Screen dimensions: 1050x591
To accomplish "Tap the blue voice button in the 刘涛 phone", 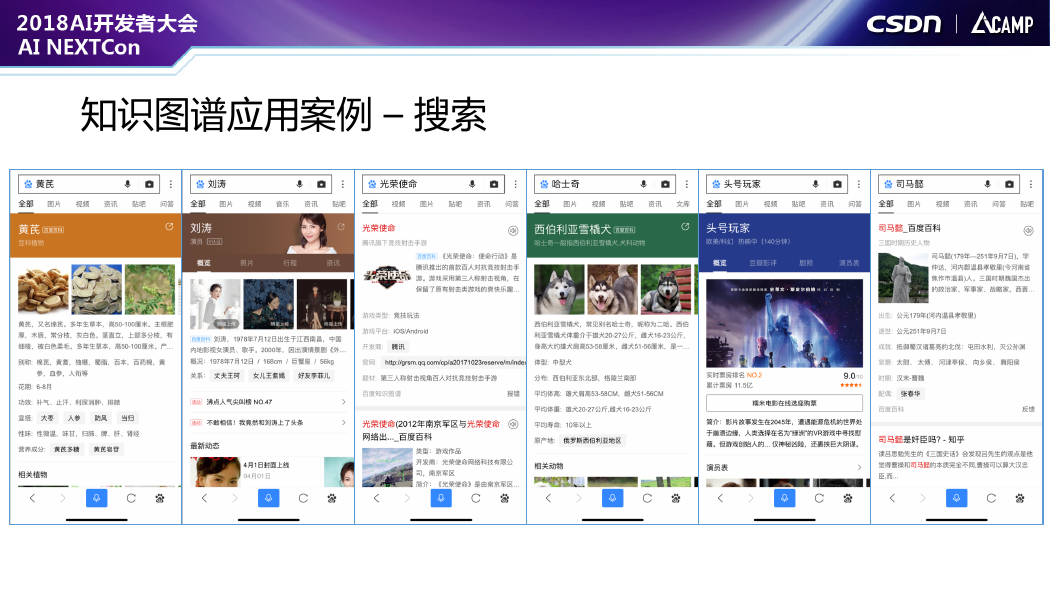I will tap(269, 498).
